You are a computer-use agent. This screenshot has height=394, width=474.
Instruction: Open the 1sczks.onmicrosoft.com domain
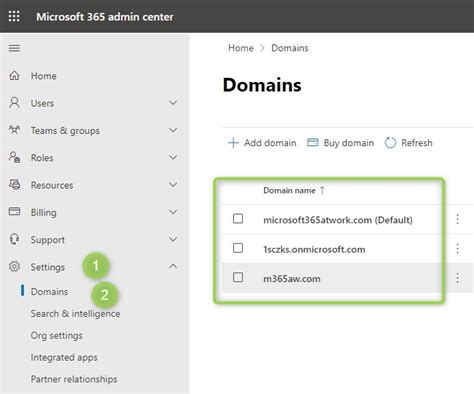point(314,249)
